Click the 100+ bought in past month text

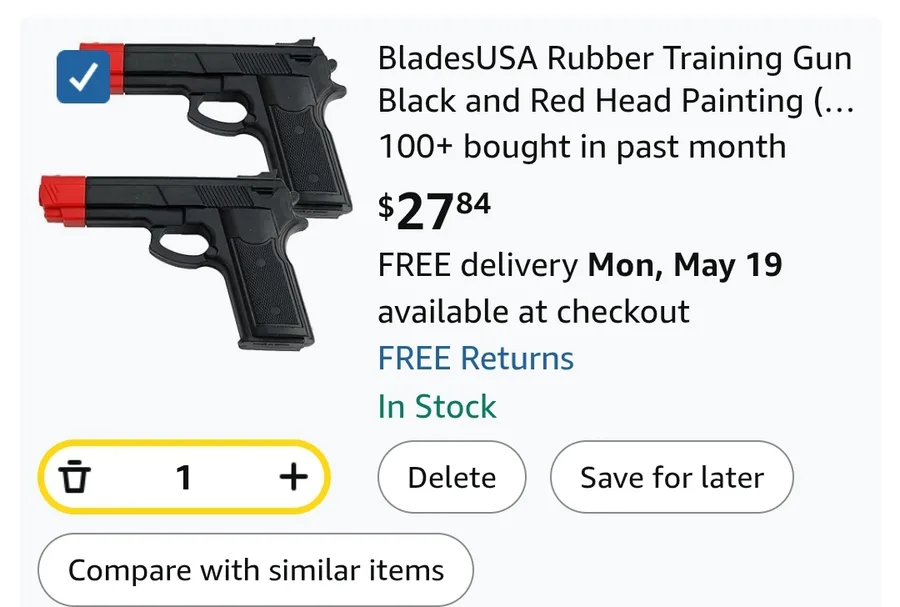point(582,146)
